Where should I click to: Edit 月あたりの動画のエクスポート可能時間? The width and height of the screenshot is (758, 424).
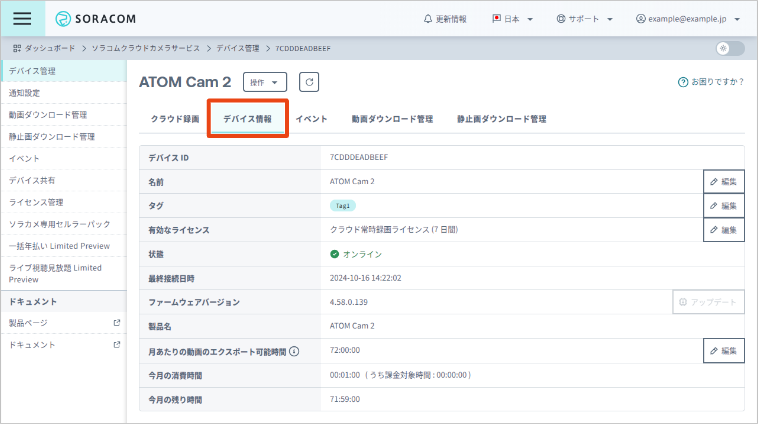coord(724,351)
